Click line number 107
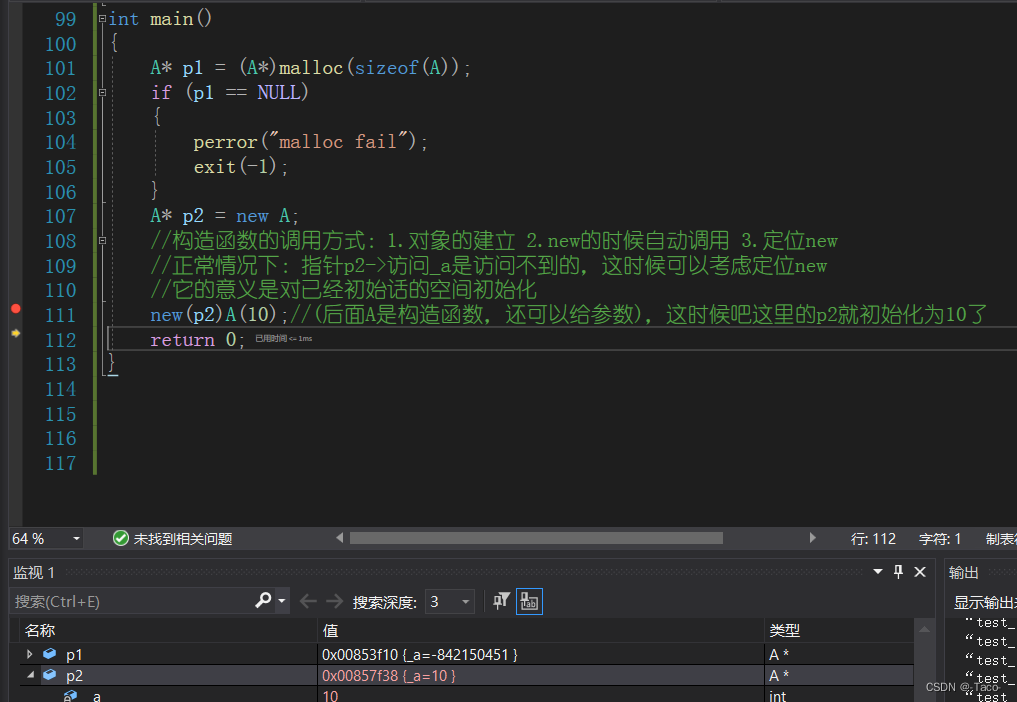 (x=60, y=216)
